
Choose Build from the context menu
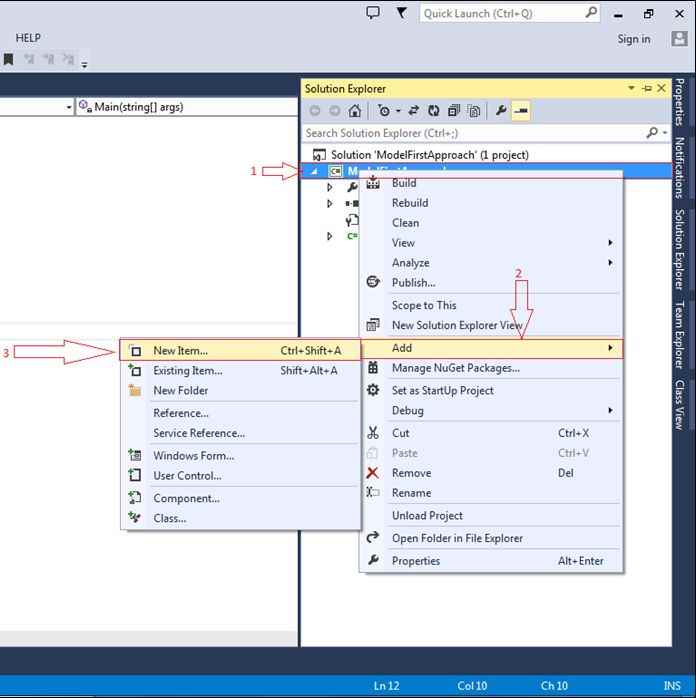tap(491, 183)
